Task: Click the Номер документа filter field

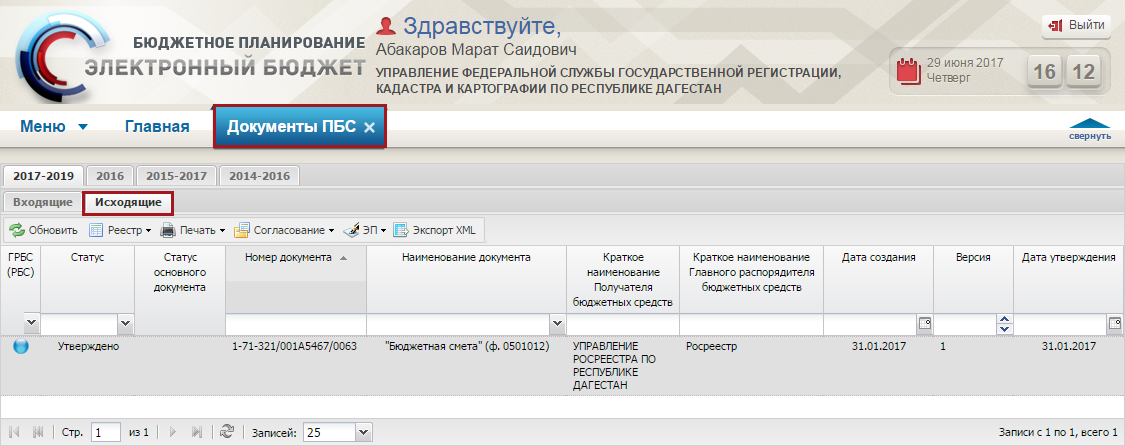Action: coord(296,325)
